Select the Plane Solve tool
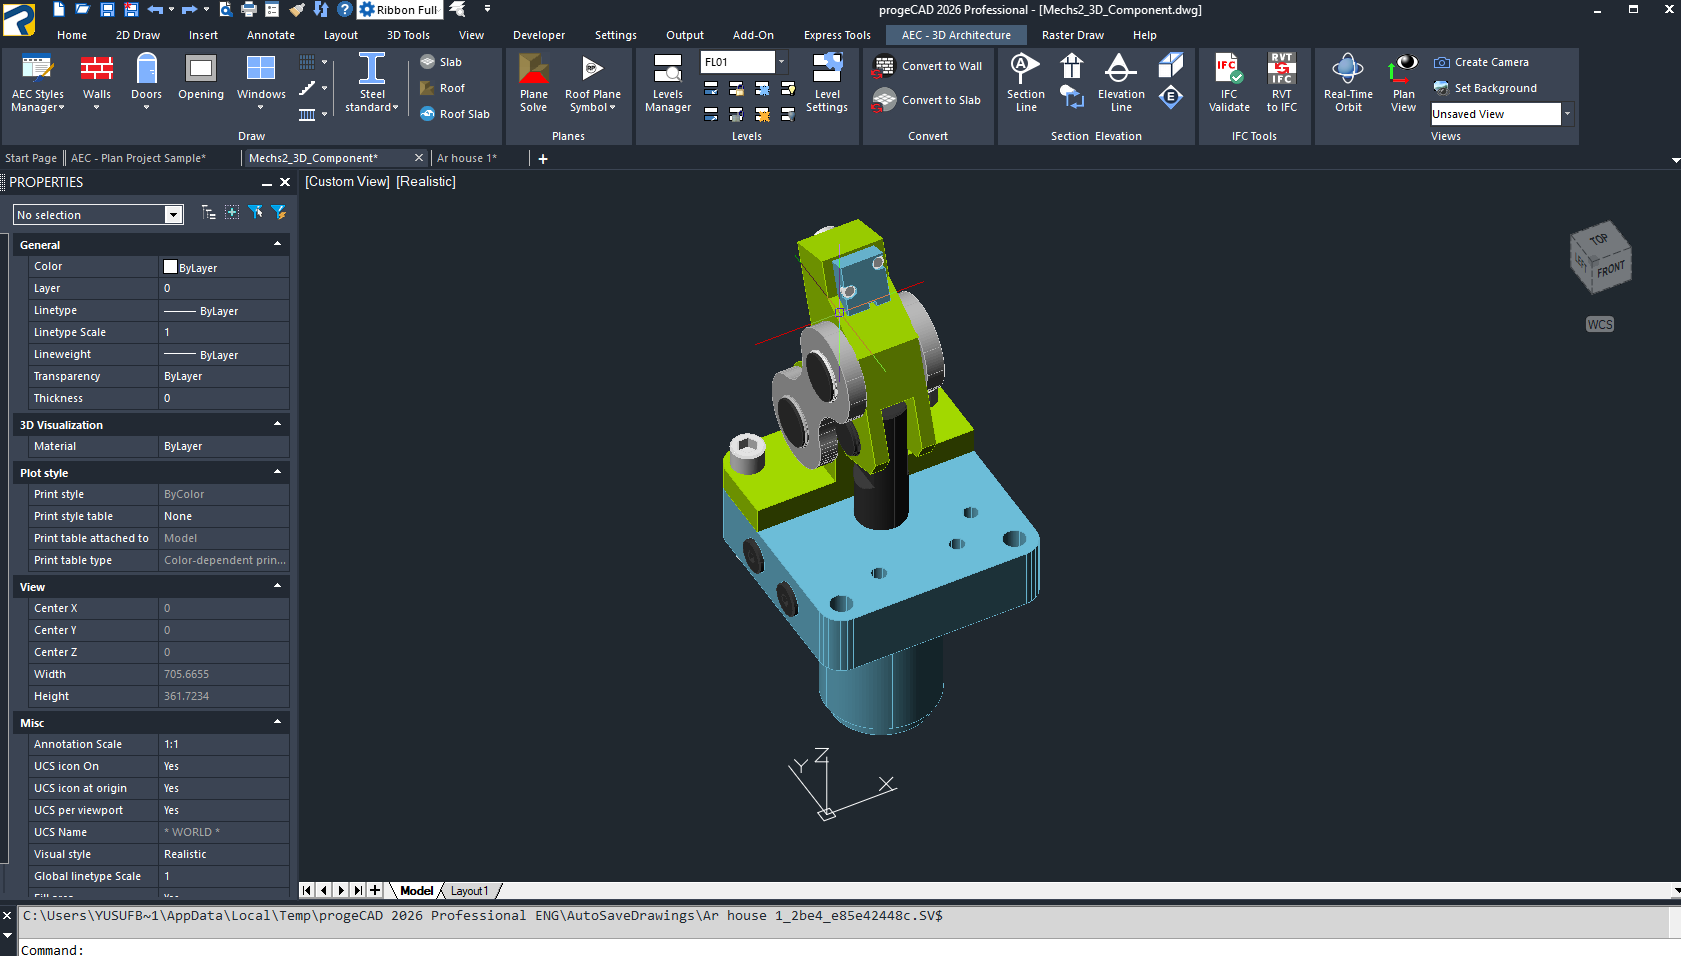The image size is (1681, 956). [x=534, y=83]
